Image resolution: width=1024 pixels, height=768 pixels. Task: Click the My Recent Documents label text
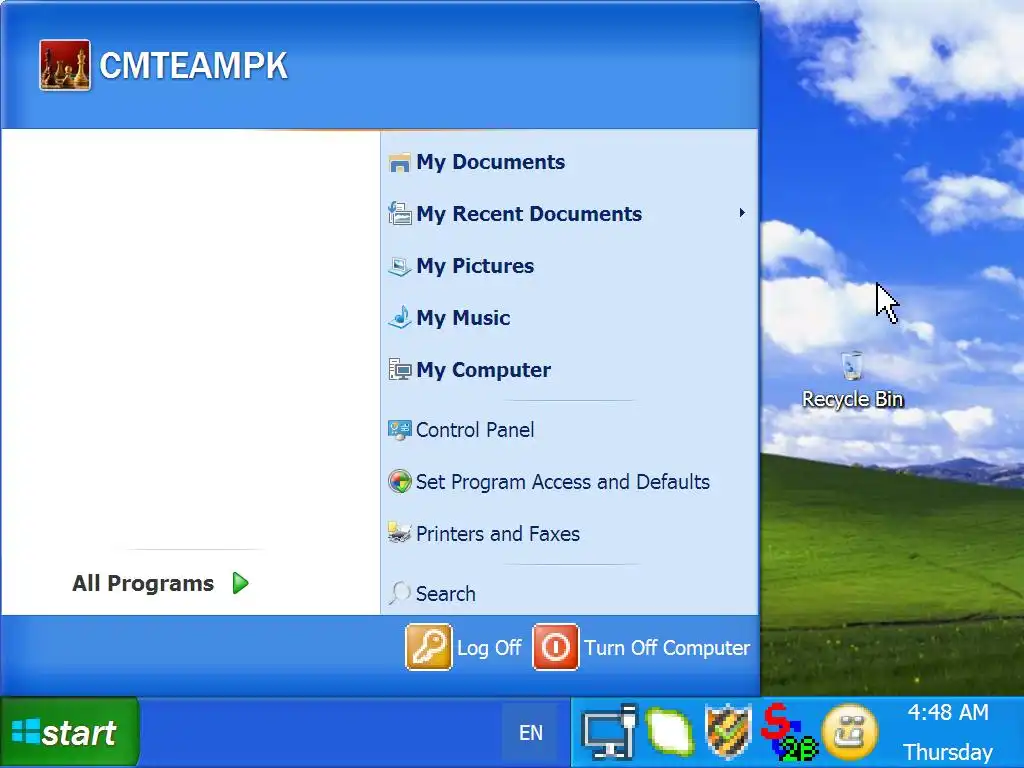tap(529, 214)
